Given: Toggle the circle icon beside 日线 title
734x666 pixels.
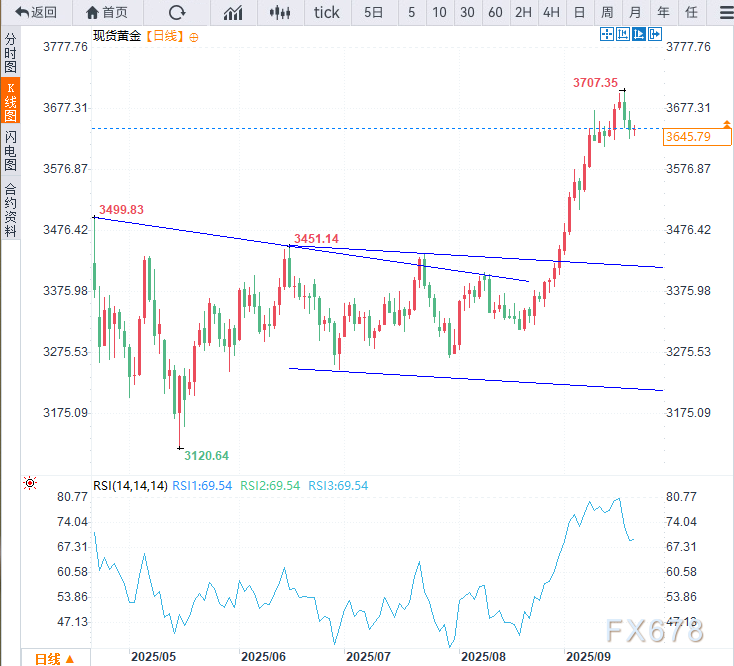Looking at the screenshot, I should pyautogui.click(x=194, y=36).
